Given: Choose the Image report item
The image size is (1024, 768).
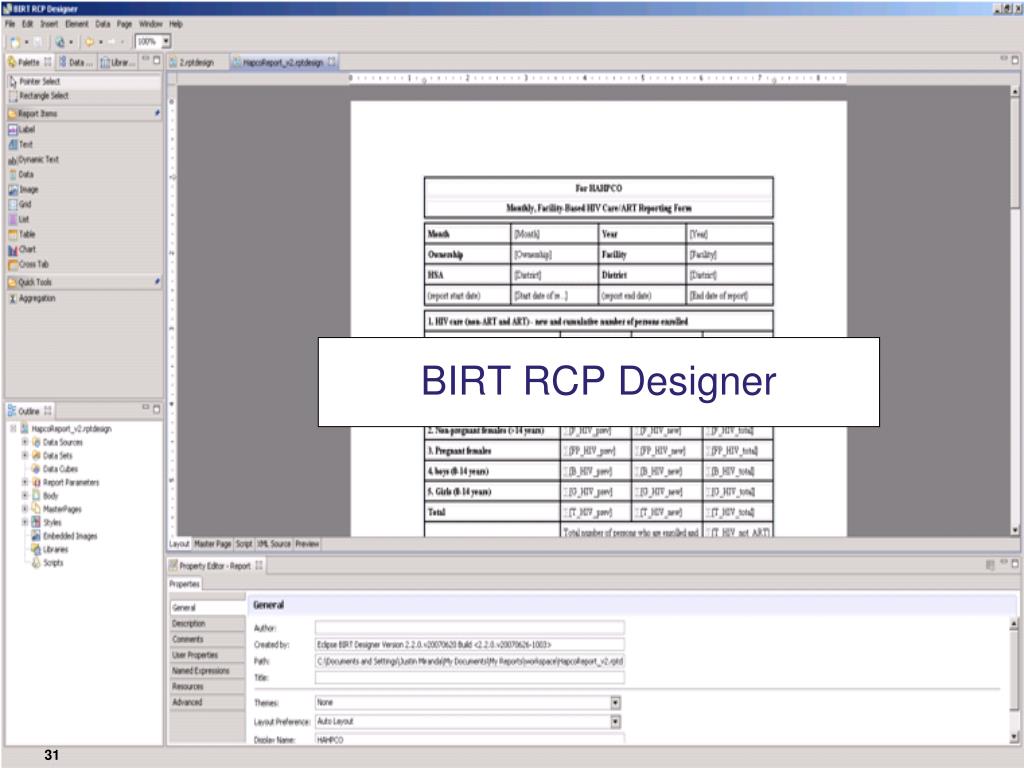Looking at the screenshot, I should [x=24, y=189].
